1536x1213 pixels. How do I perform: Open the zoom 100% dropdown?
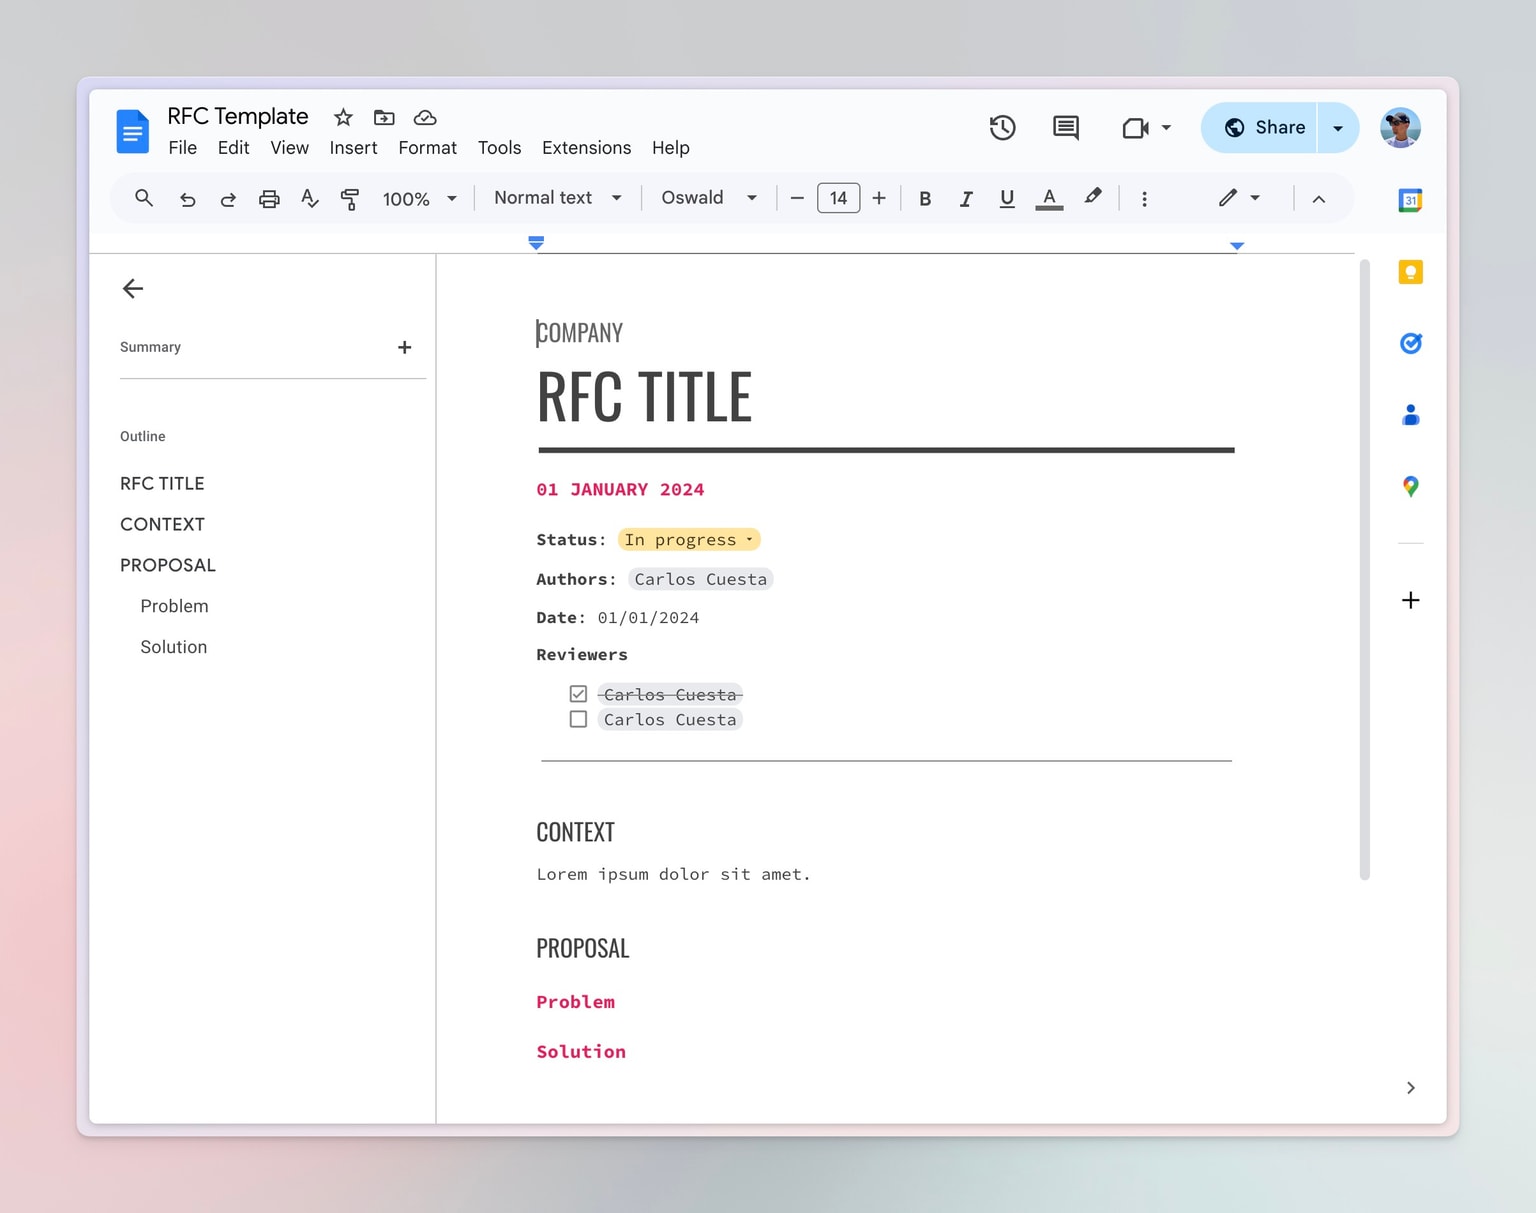(x=419, y=199)
